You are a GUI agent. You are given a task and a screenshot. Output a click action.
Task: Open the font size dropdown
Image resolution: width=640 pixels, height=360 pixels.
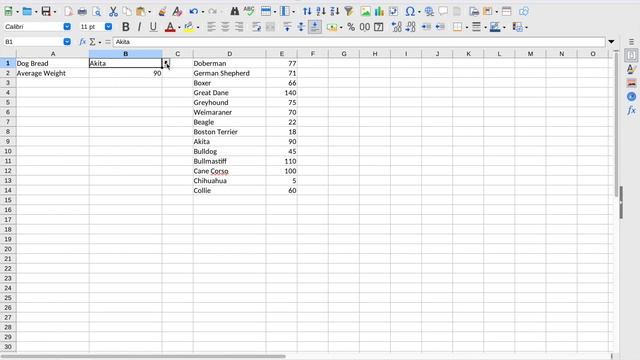pyautogui.click(x=108, y=27)
